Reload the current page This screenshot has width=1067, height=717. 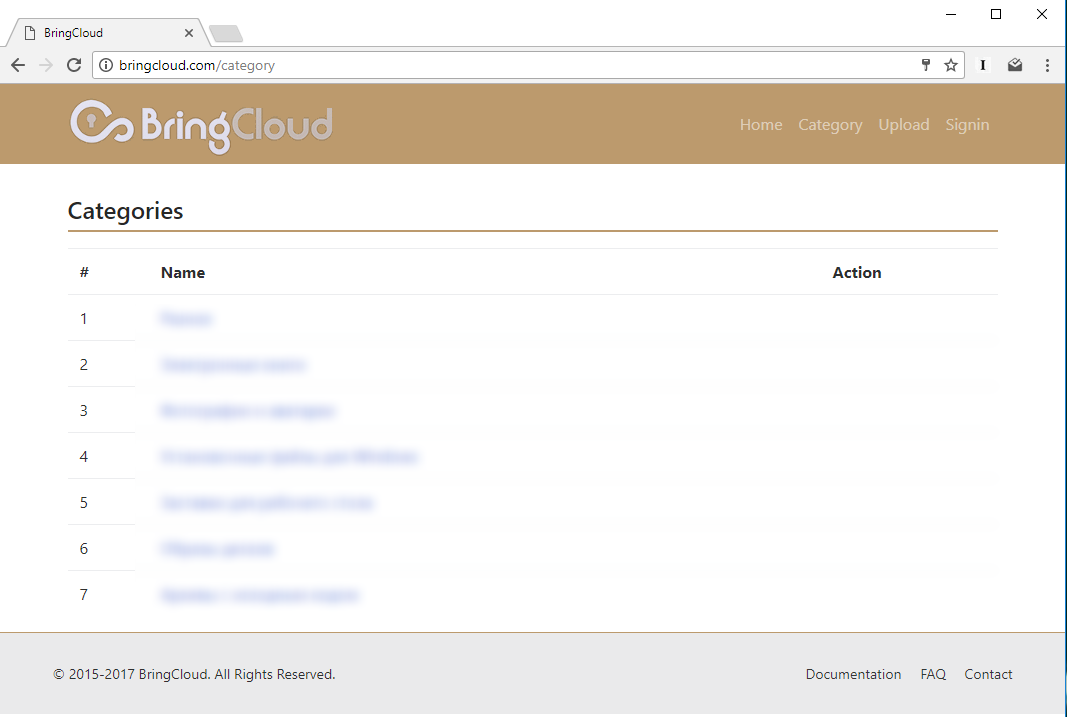point(74,65)
